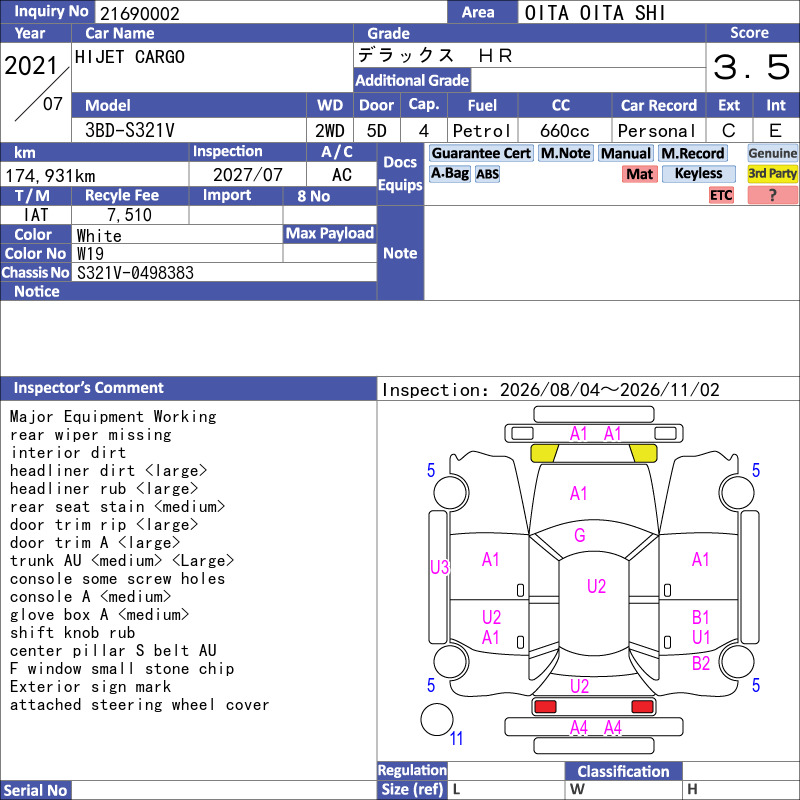Select the yellow 3rd Party badge
The height and width of the screenshot is (800, 800).
772,173
